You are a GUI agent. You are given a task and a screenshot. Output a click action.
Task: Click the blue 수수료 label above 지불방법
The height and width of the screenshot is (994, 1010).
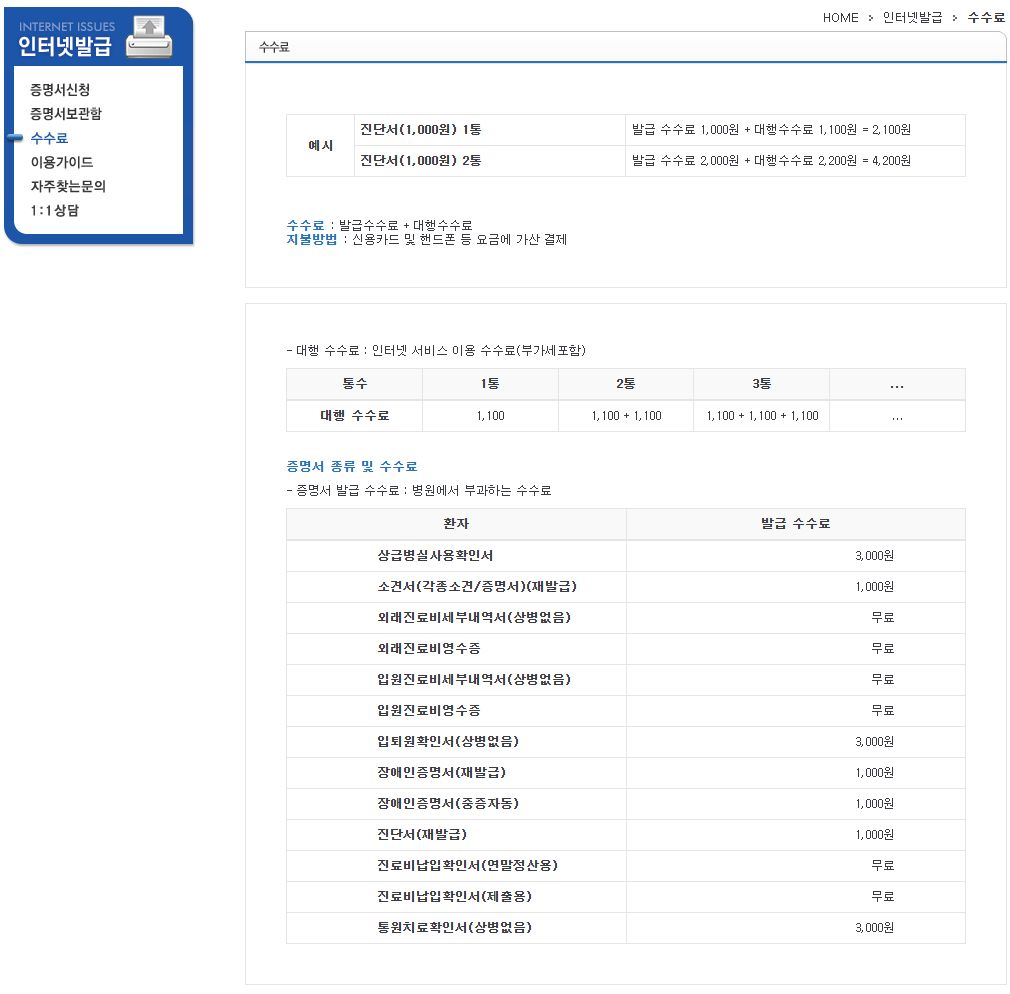(x=305, y=225)
